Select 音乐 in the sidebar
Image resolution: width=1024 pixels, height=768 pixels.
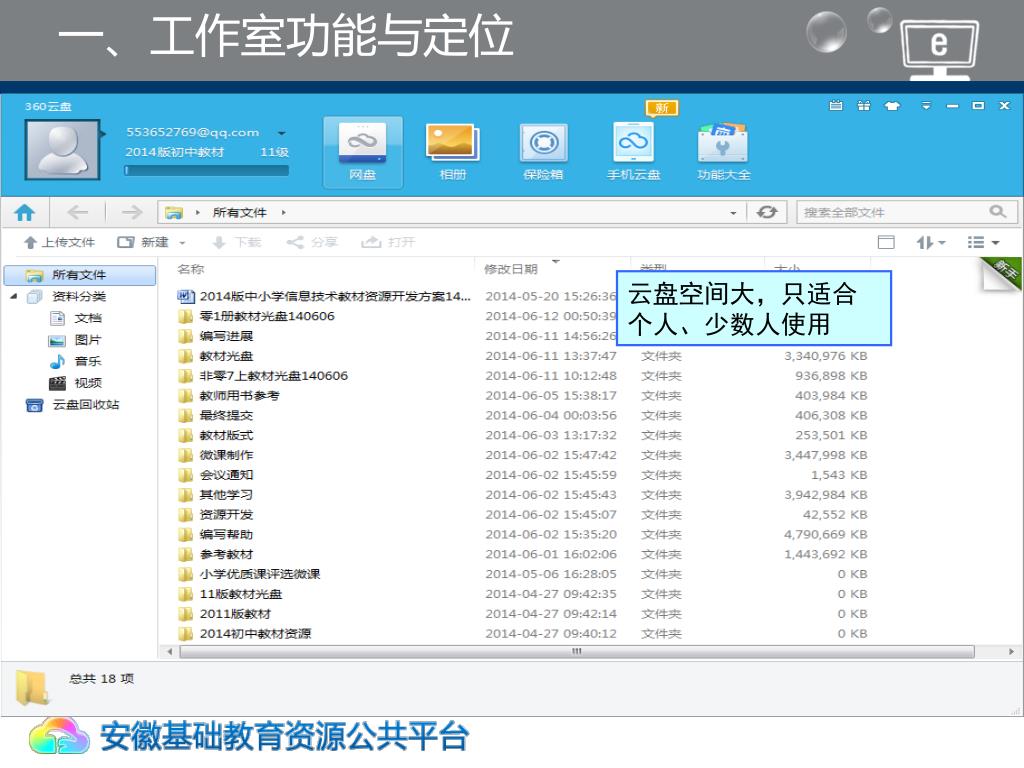tap(76, 361)
